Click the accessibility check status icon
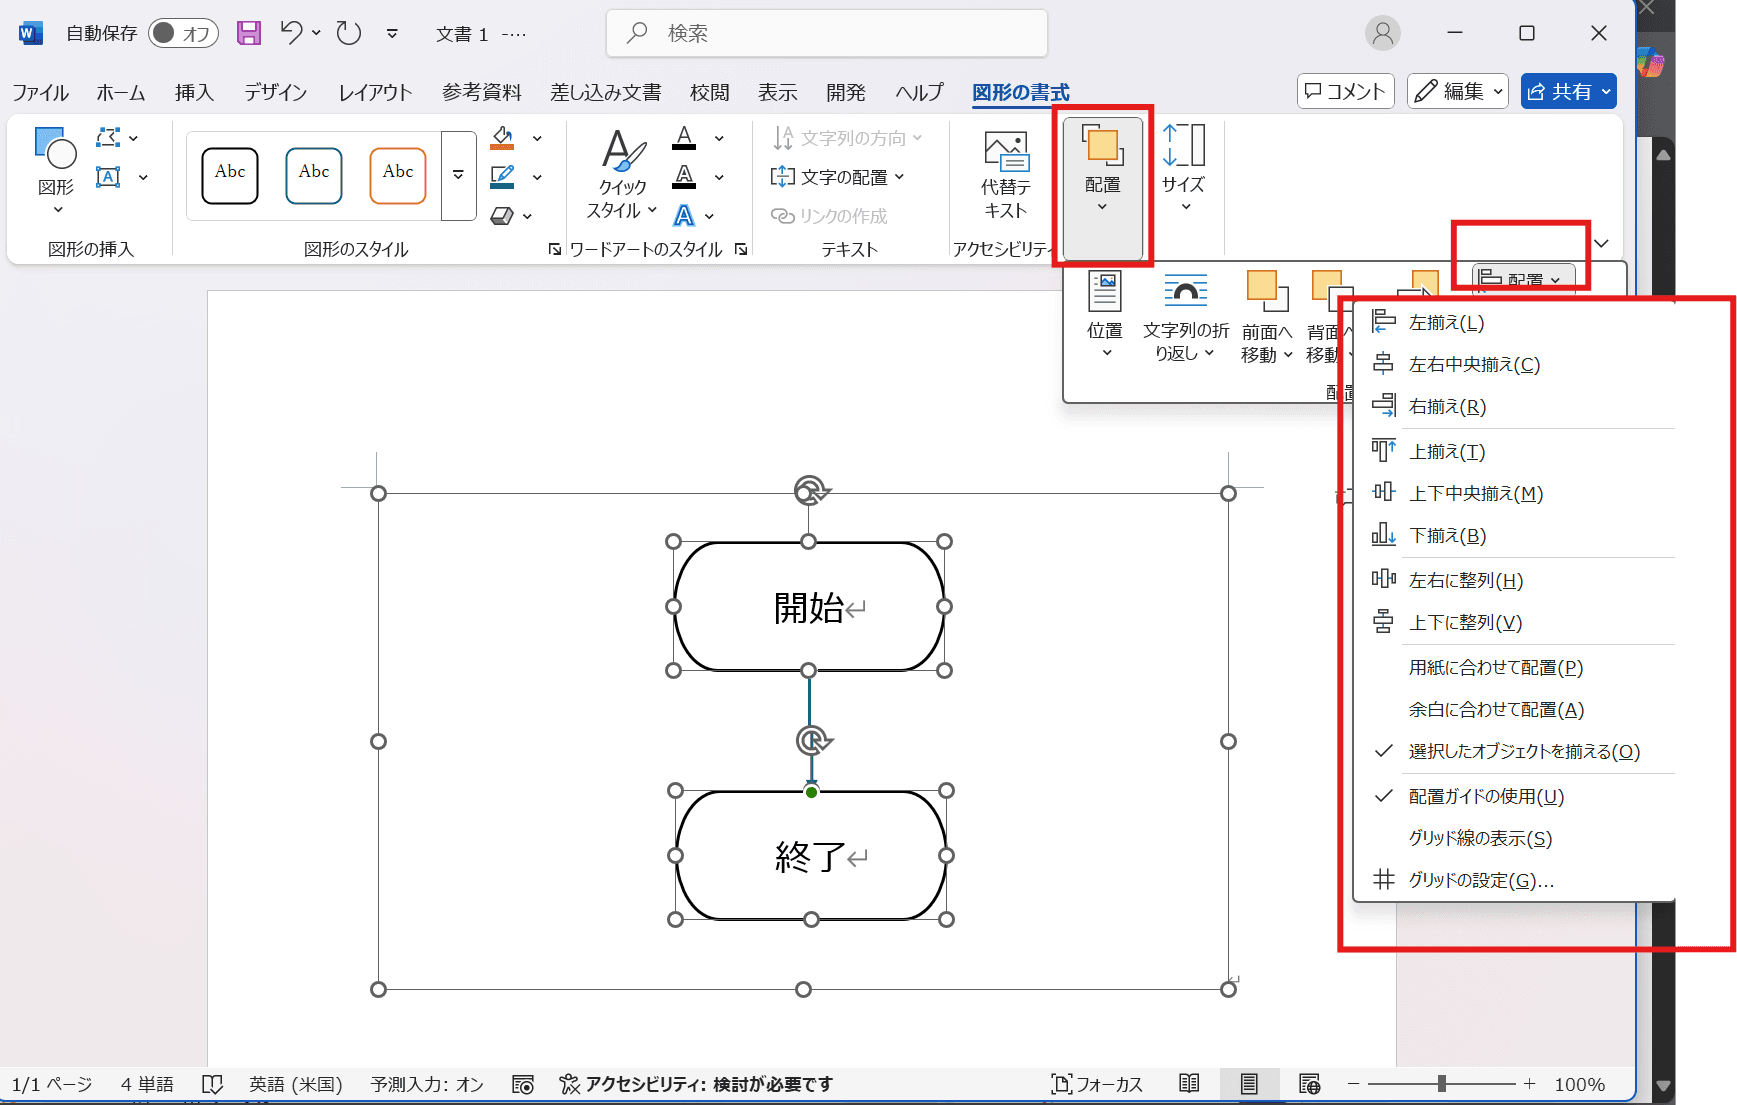This screenshot has width=1737, height=1105. click(x=569, y=1084)
